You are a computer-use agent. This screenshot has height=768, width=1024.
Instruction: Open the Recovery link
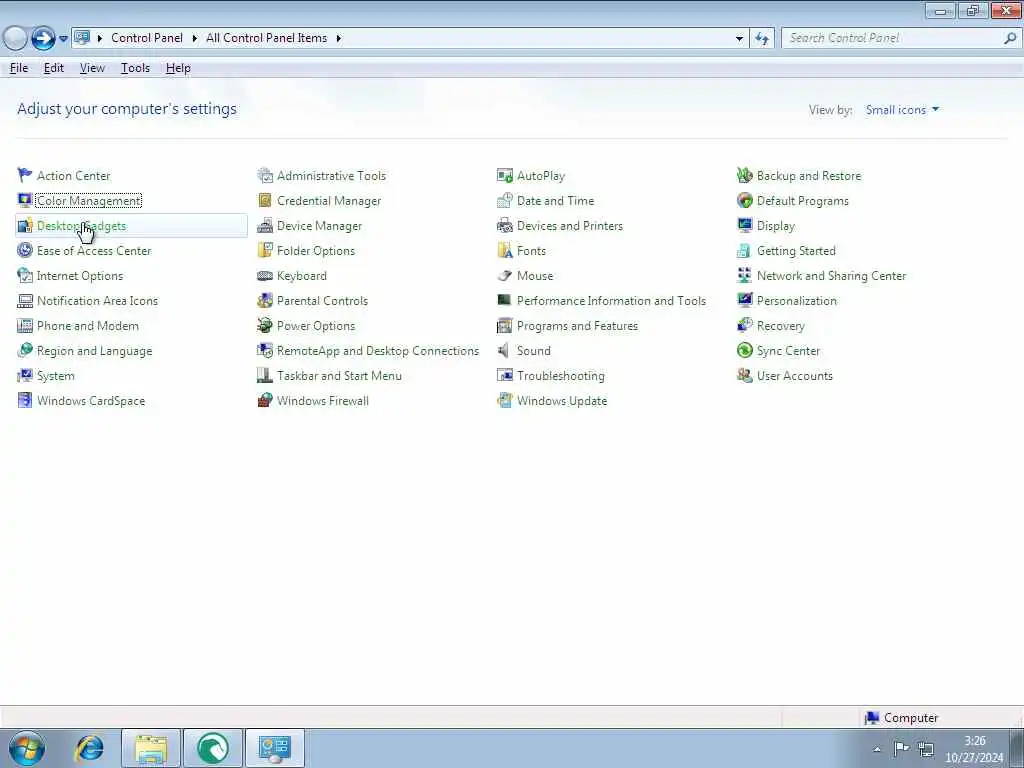[x=780, y=325]
